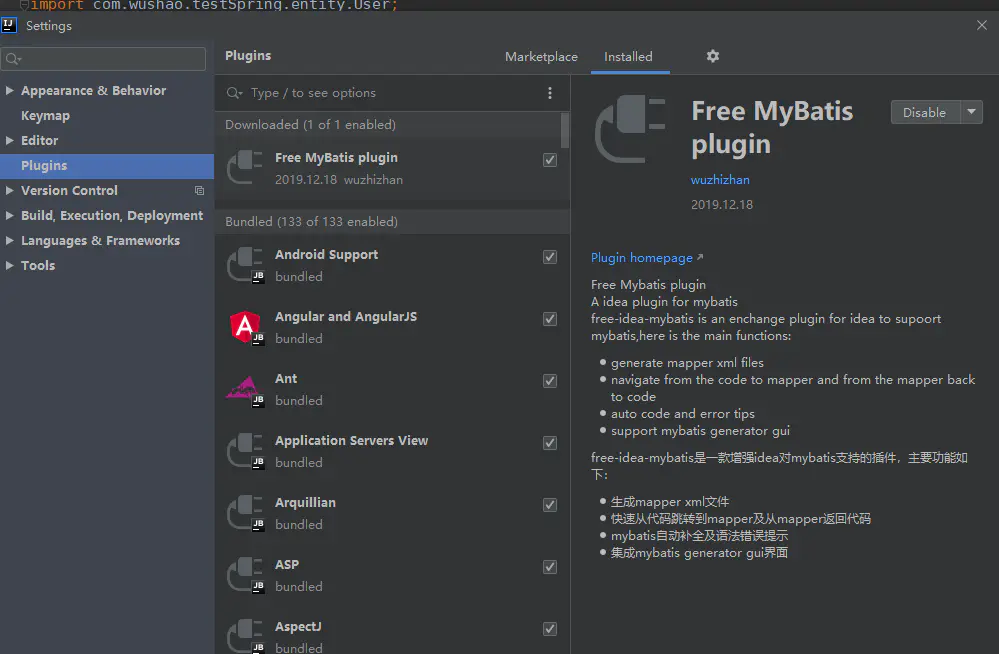The image size is (999, 654).
Task: Select the Installed tab
Action: [628, 57]
